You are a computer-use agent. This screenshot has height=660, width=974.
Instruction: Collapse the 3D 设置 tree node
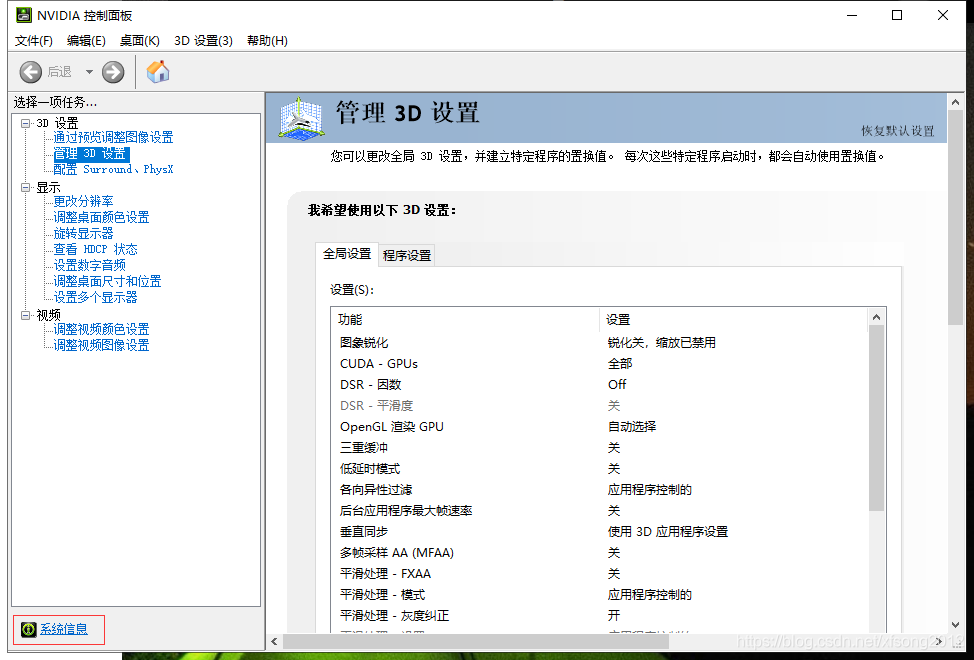click(x=25, y=123)
